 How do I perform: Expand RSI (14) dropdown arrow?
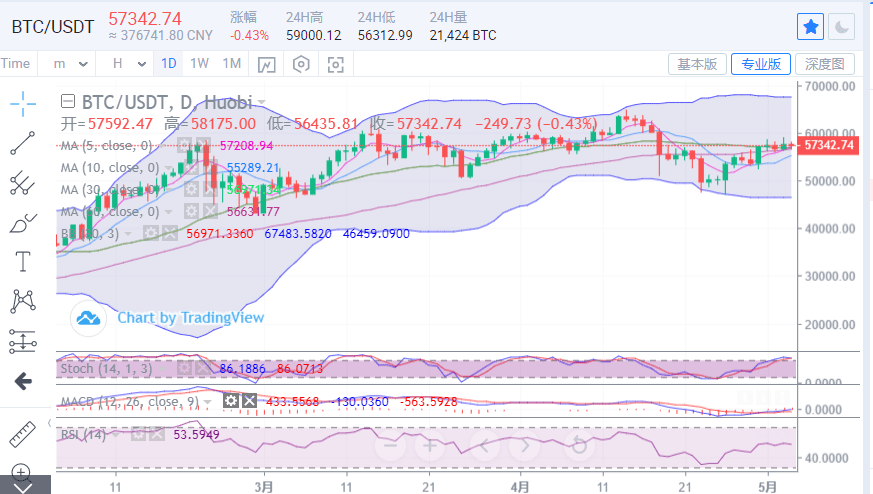click(x=115, y=434)
